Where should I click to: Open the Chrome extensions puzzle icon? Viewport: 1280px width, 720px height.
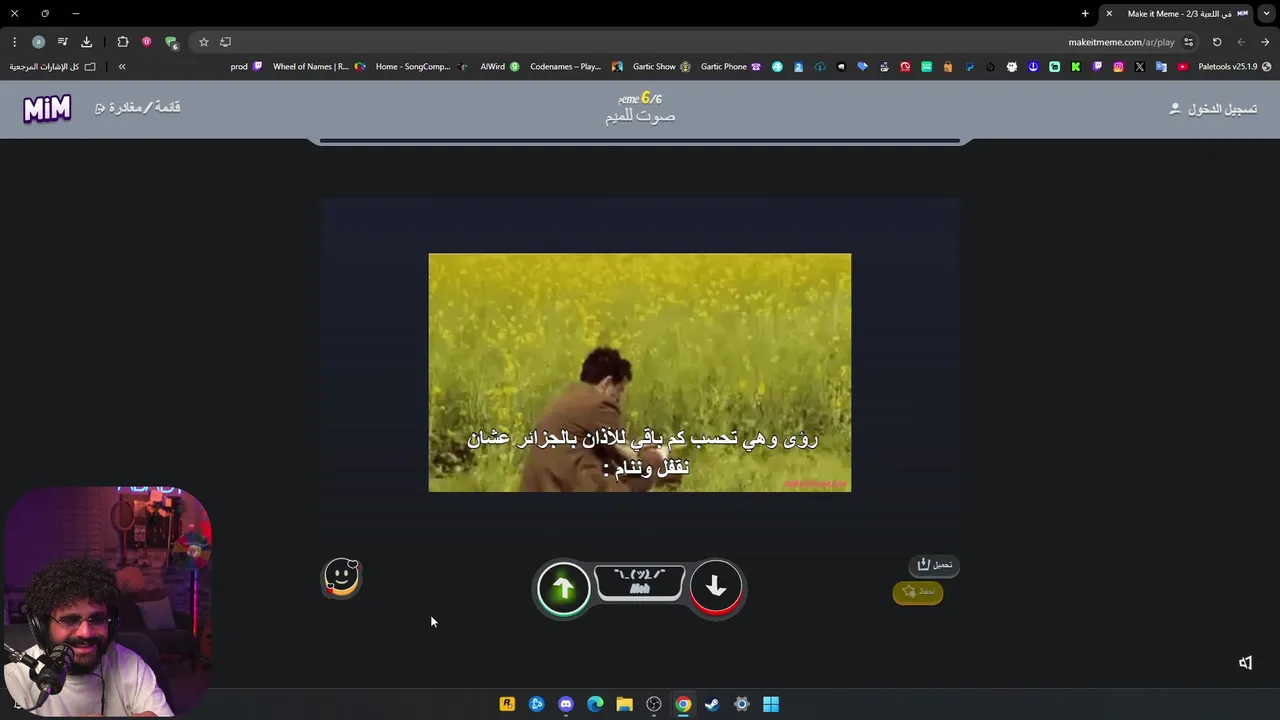click(x=123, y=42)
